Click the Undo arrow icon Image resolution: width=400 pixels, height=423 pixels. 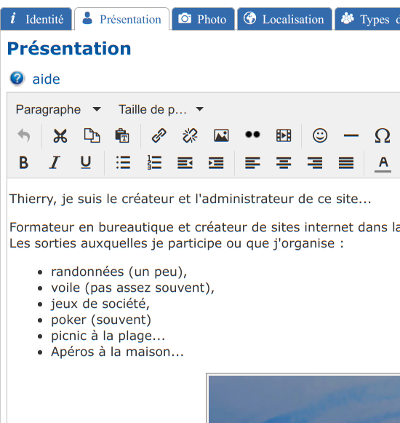pos(24,136)
